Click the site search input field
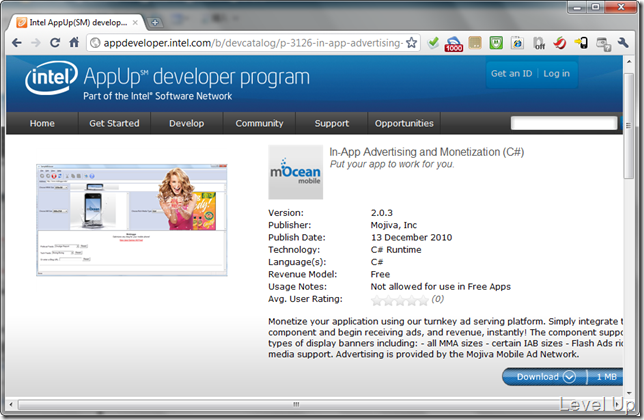The height and width of the screenshot is (420, 644). click(x=564, y=123)
